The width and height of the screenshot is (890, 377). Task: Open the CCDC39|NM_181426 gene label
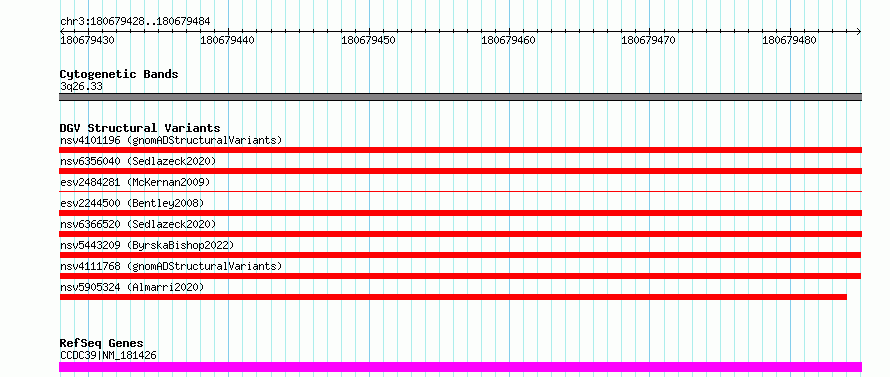coord(108,356)
